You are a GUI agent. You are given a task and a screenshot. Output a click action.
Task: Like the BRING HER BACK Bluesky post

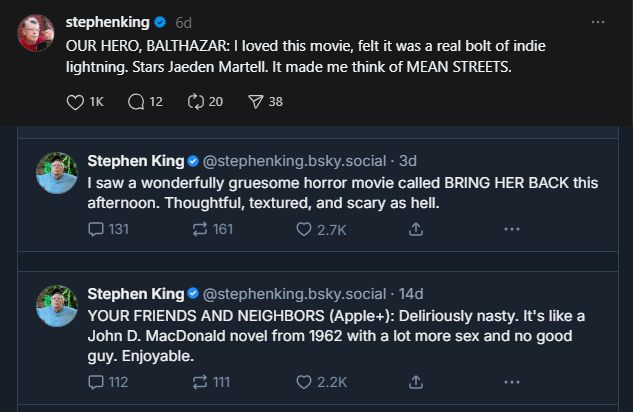[x=305, y=229]
